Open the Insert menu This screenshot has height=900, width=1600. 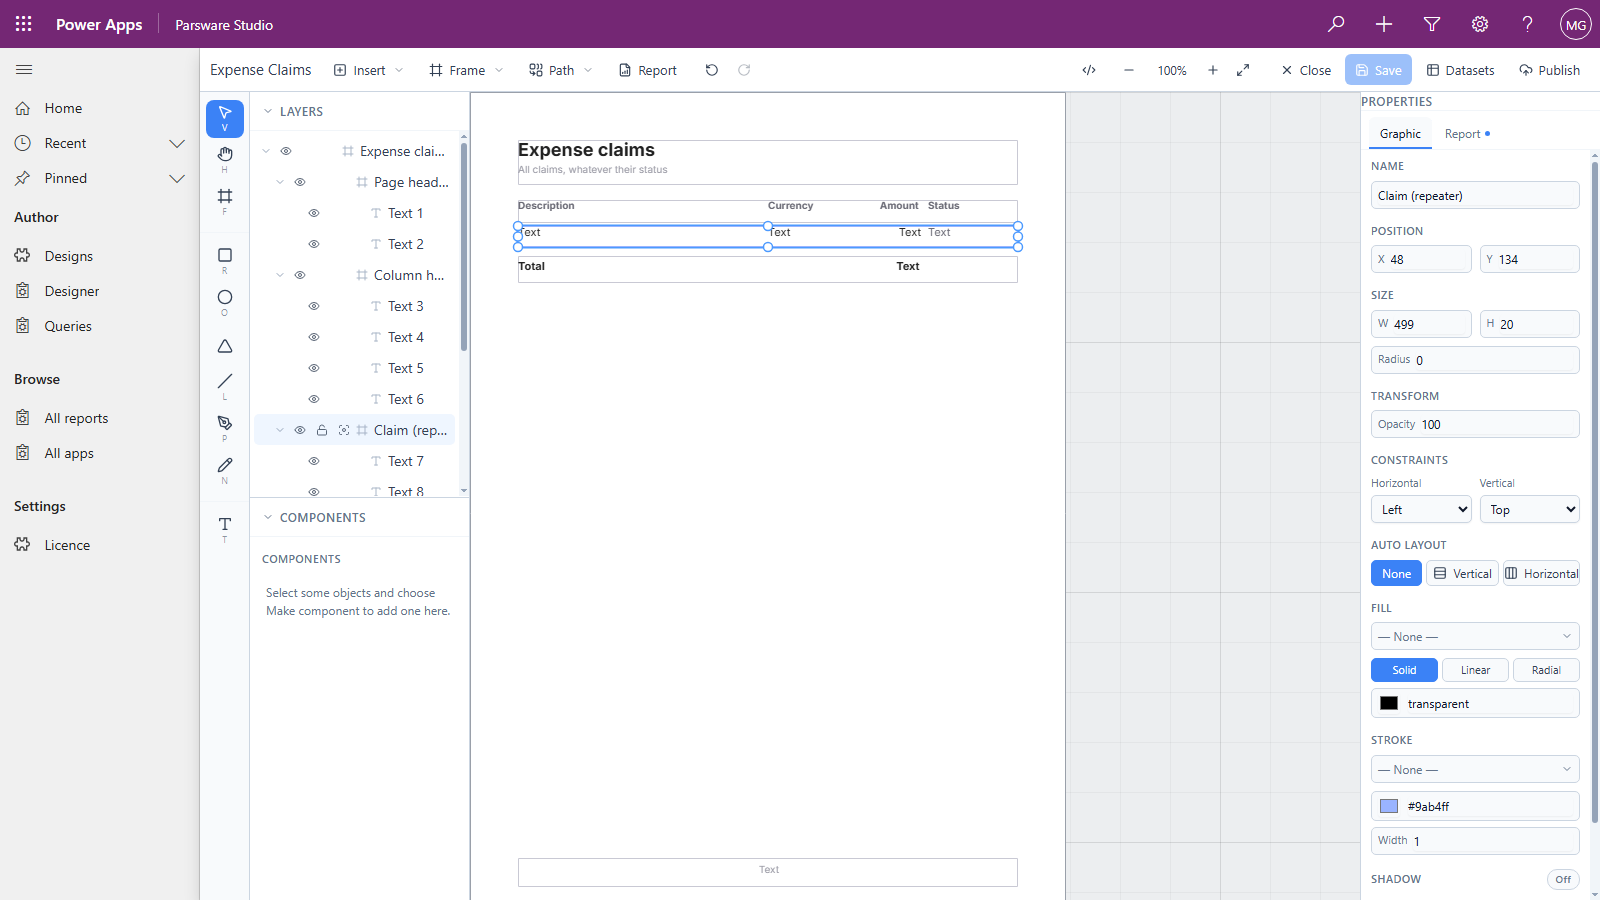click(368, 70)
